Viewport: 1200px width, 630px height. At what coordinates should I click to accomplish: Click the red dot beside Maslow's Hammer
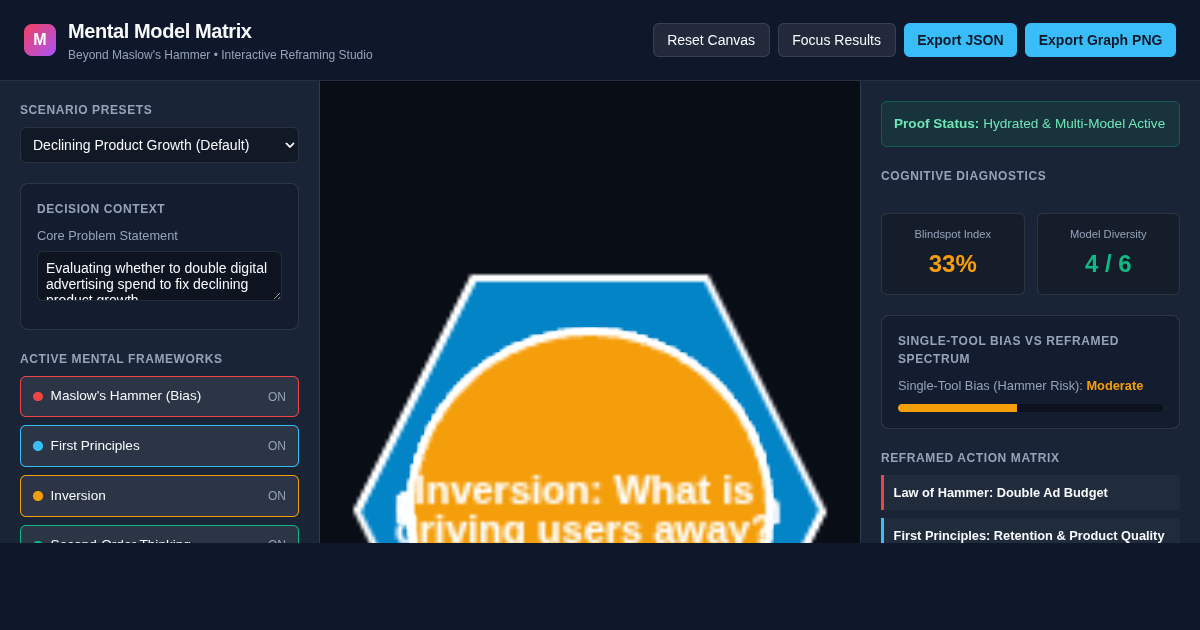click(x=38, y=396)
